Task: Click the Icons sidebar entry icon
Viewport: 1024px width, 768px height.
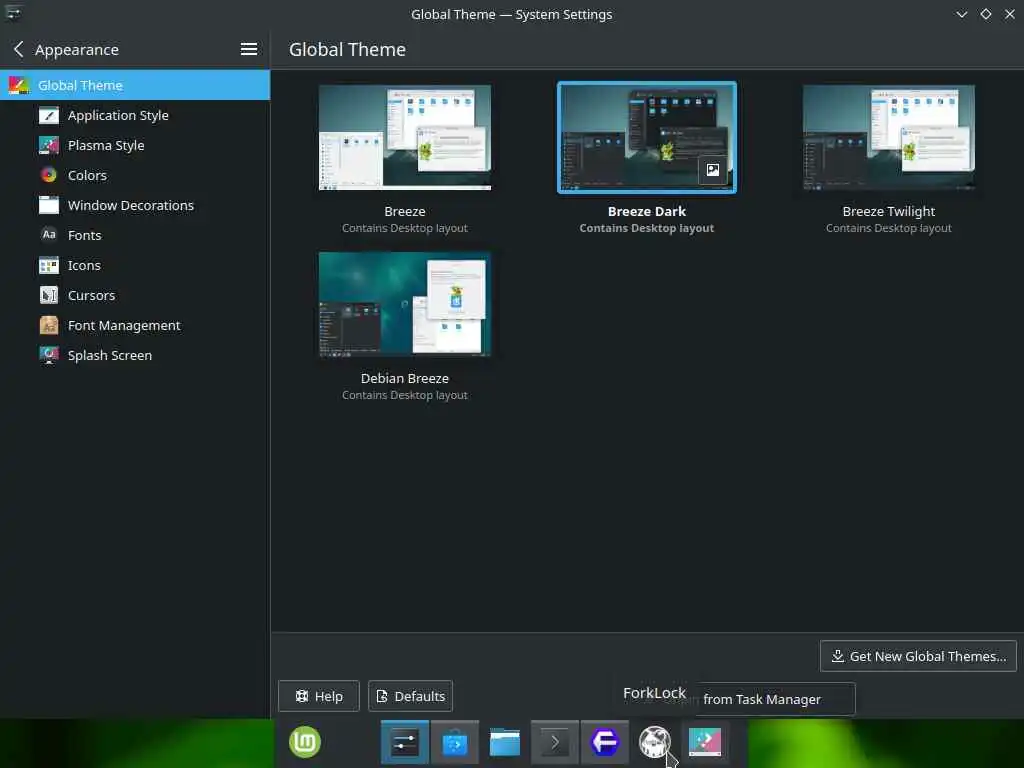Action: click(x=49, y=266)
